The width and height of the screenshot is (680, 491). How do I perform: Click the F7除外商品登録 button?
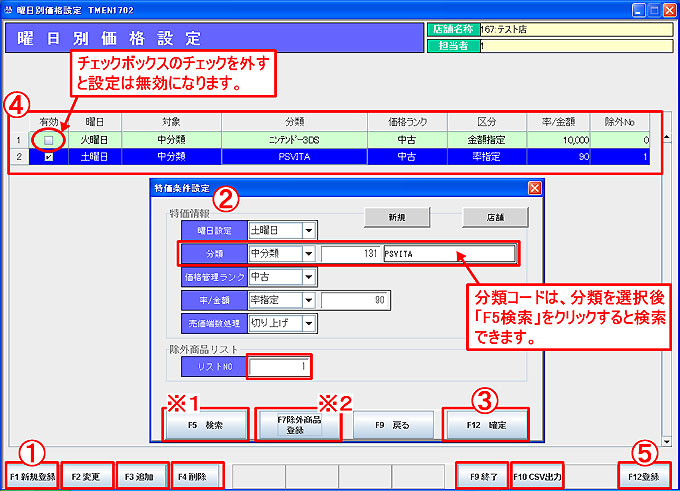pyautogui.click(x=299, y=425)
